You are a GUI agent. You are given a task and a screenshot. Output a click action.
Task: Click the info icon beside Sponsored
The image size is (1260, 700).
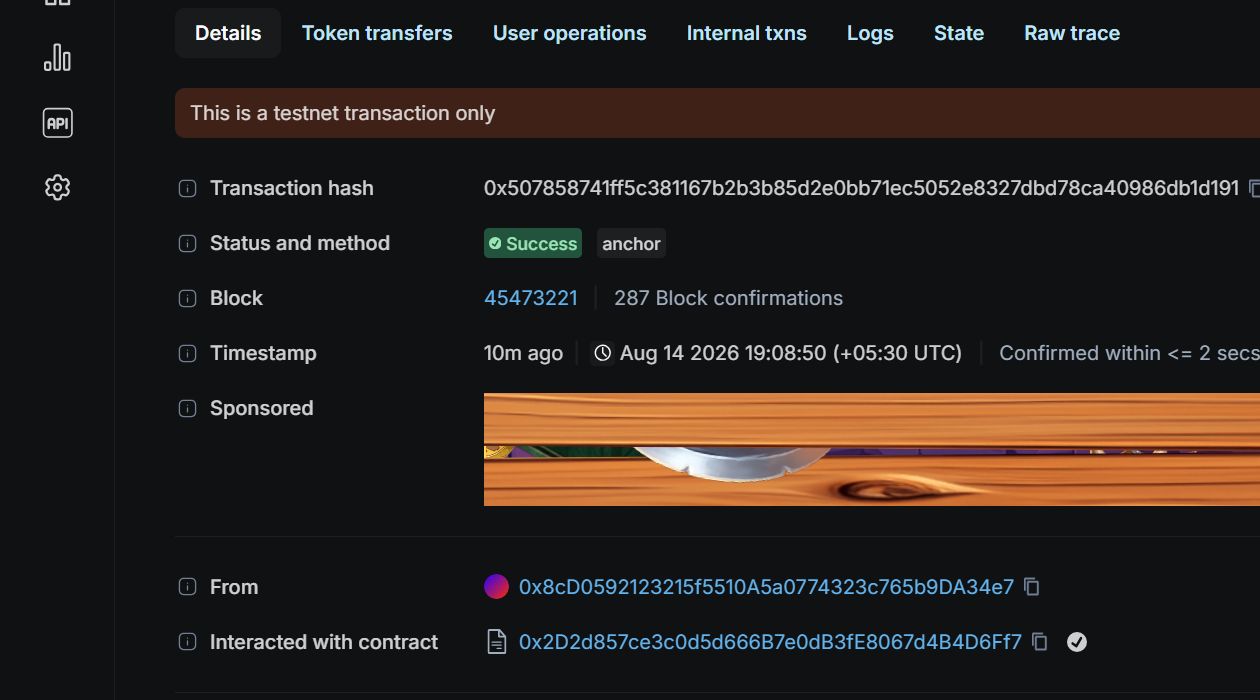pos(187,408)
